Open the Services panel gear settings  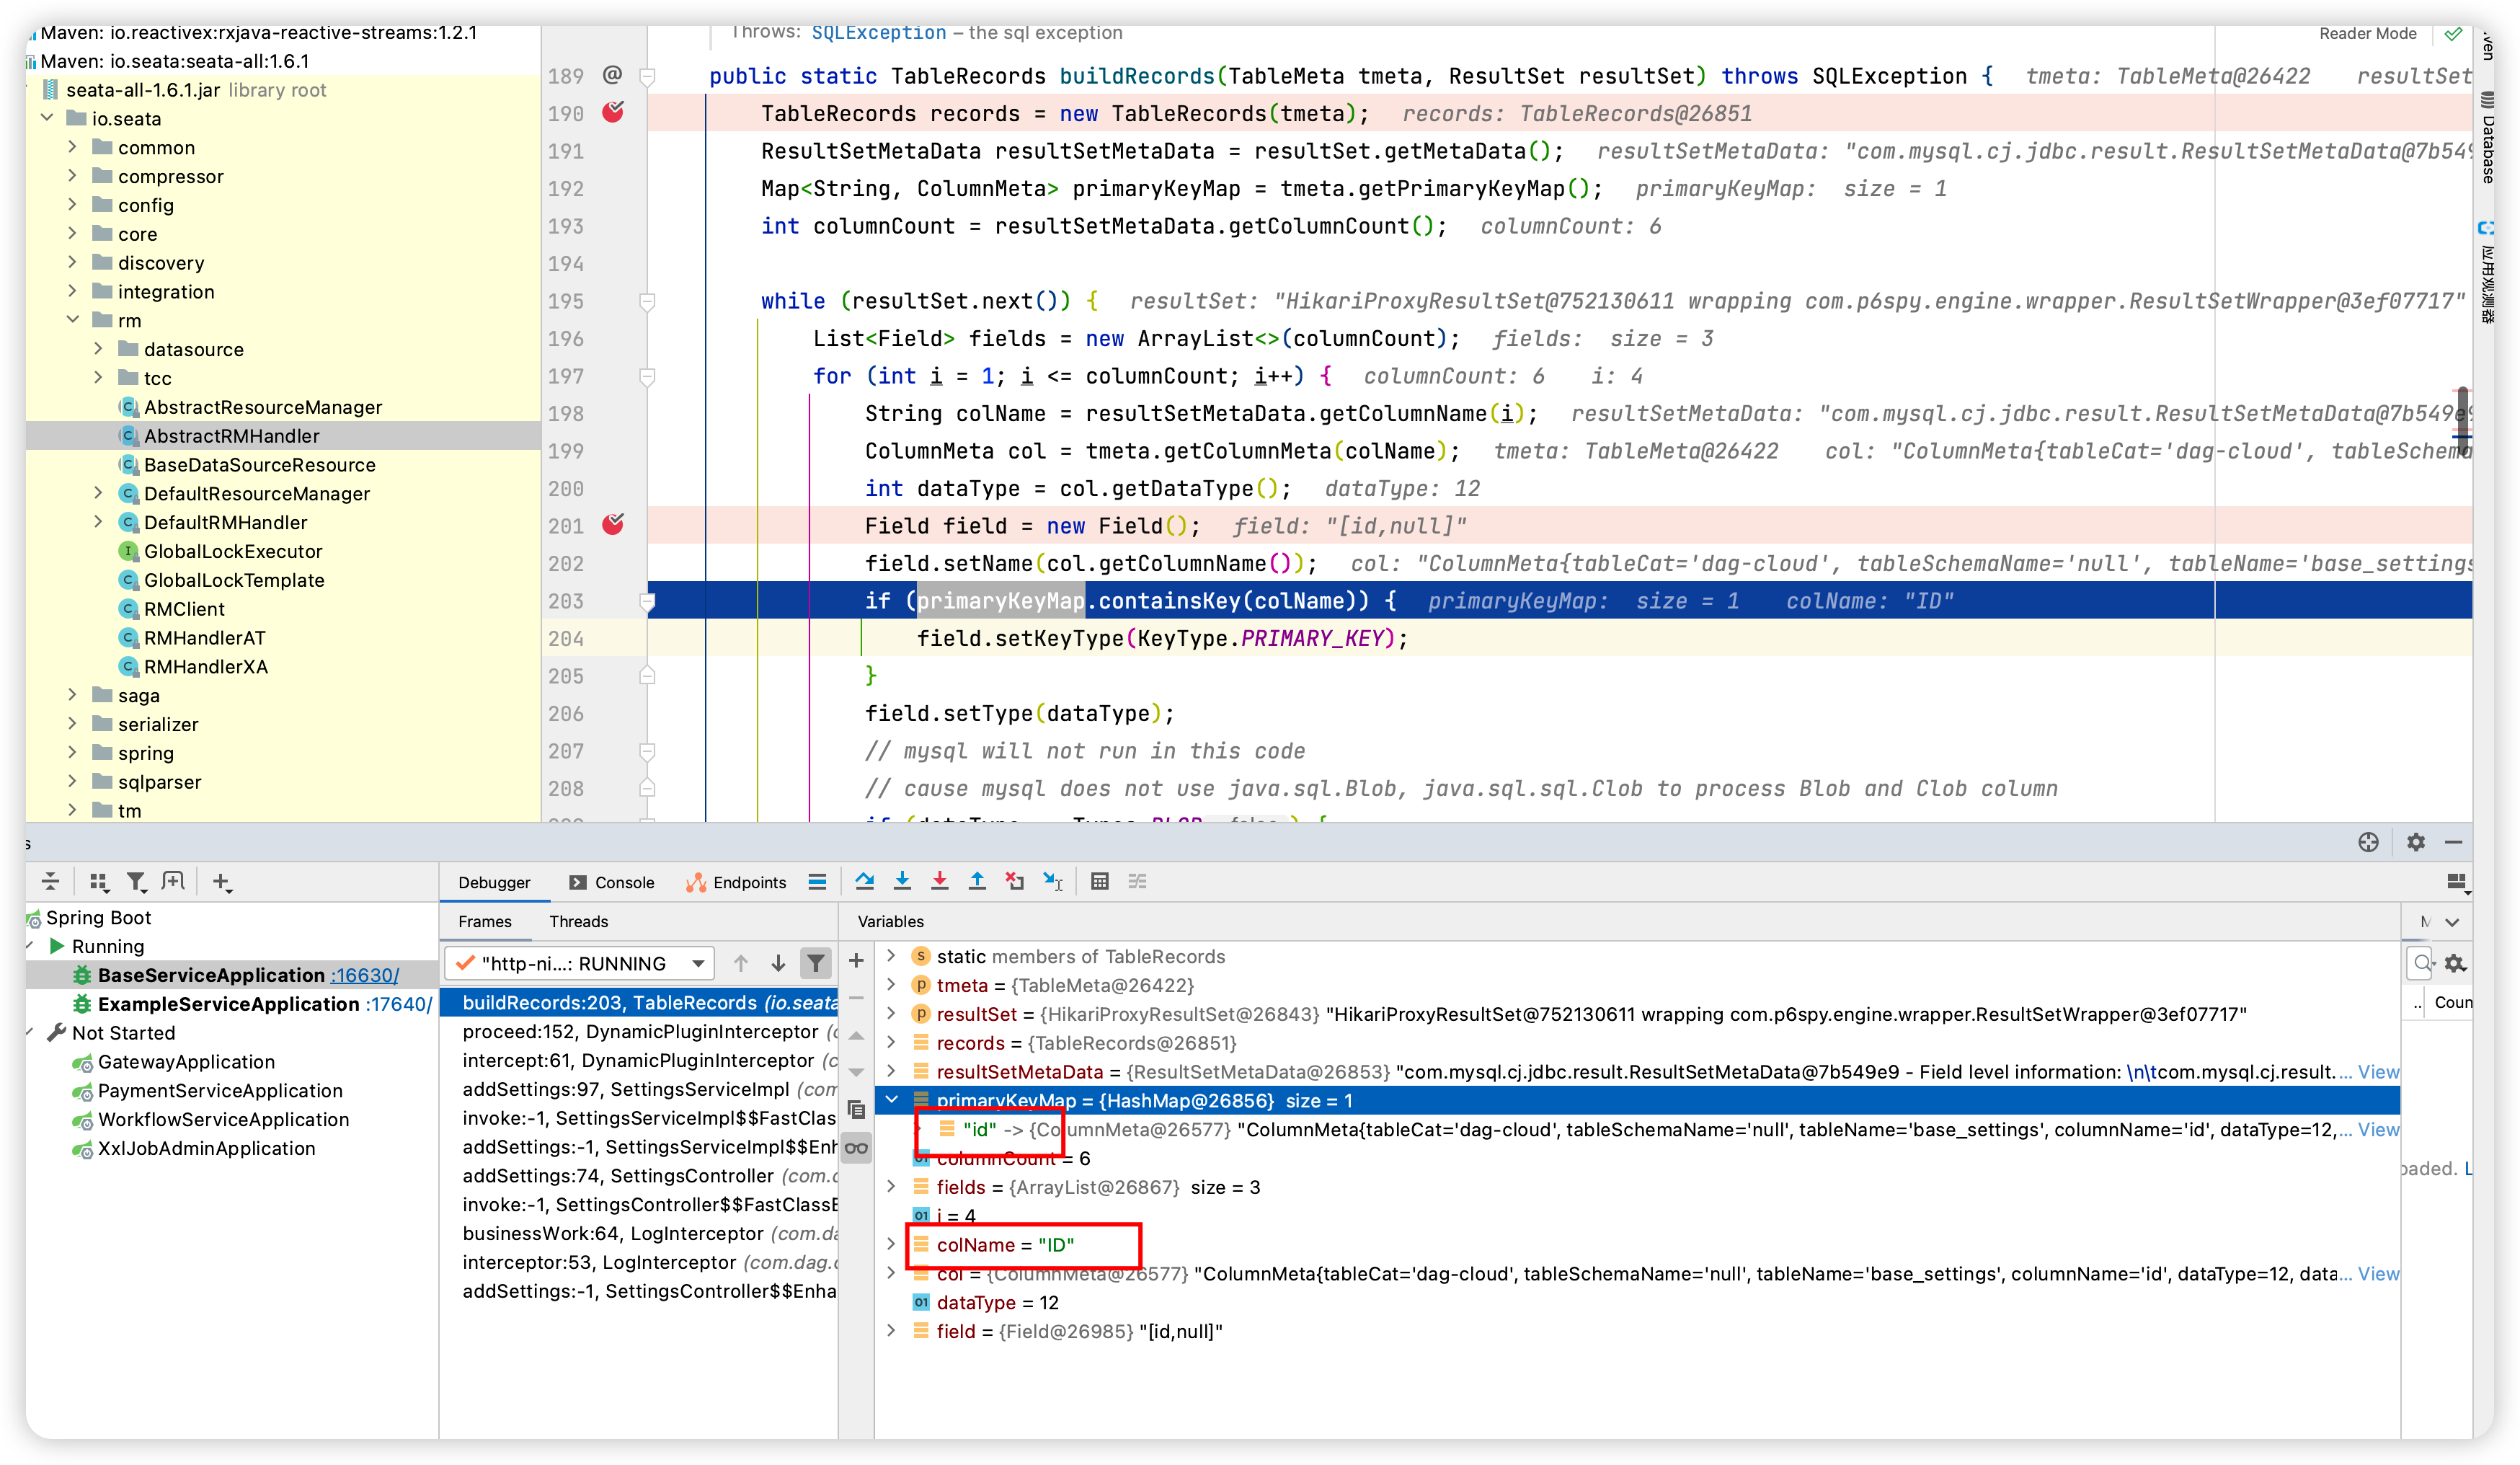(2416, 842)
